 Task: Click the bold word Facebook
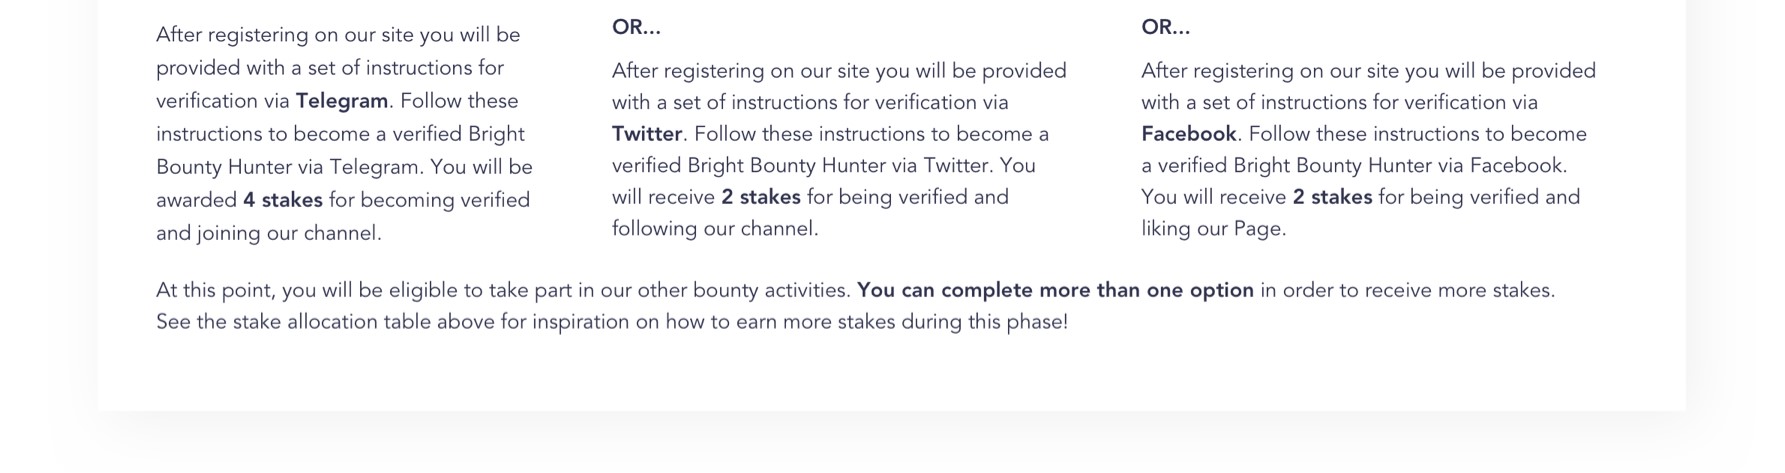tap(1189, 134)
